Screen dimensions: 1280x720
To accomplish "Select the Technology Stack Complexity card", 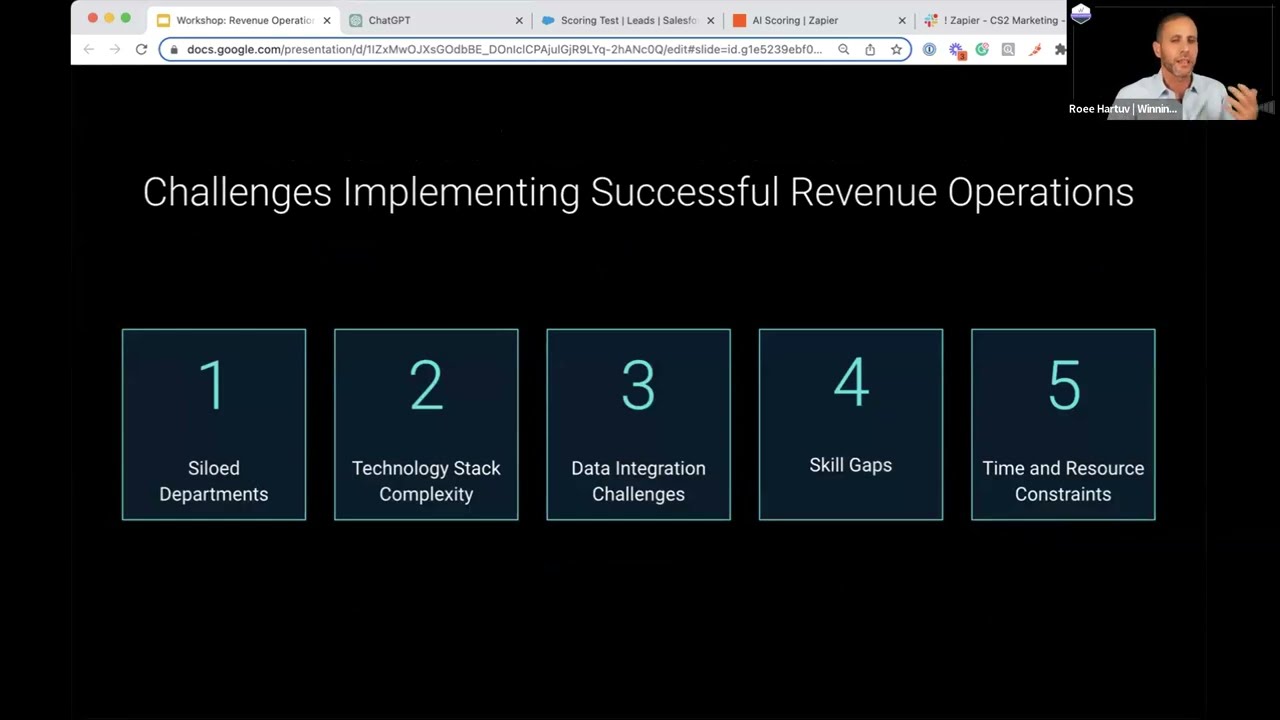I will click(x=426, y=424).
